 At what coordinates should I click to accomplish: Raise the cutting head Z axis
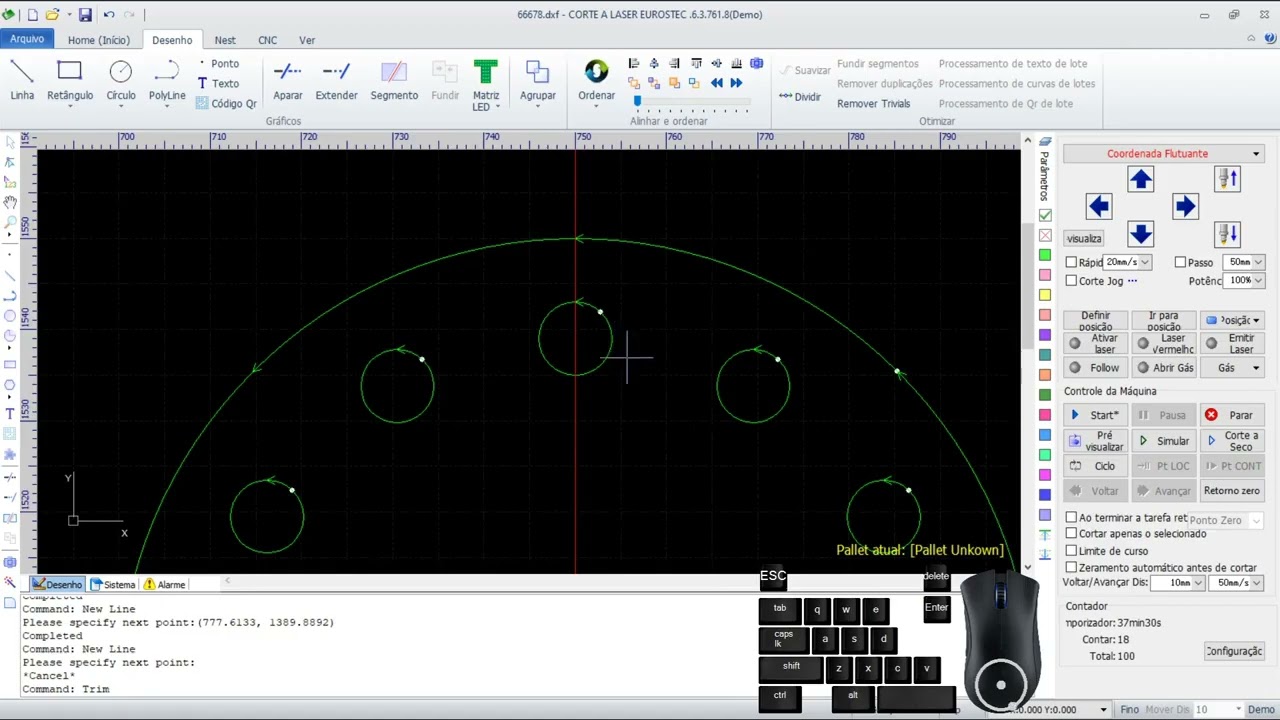click(x=1228, y=179)
